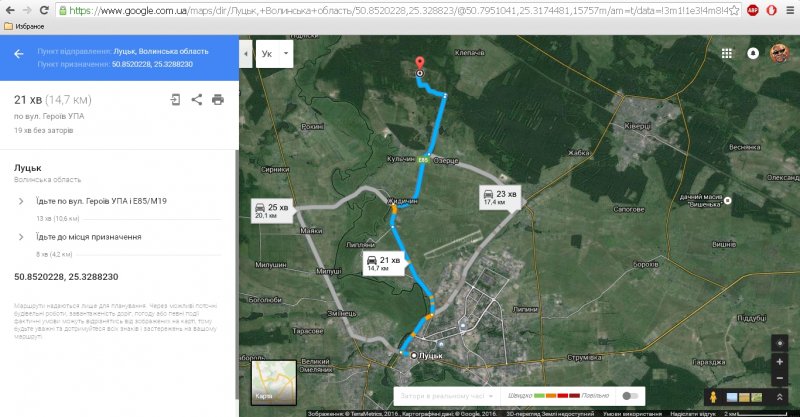
Task: Click the my location compass button
Action: pyautogui.click(x=779, y=342)
